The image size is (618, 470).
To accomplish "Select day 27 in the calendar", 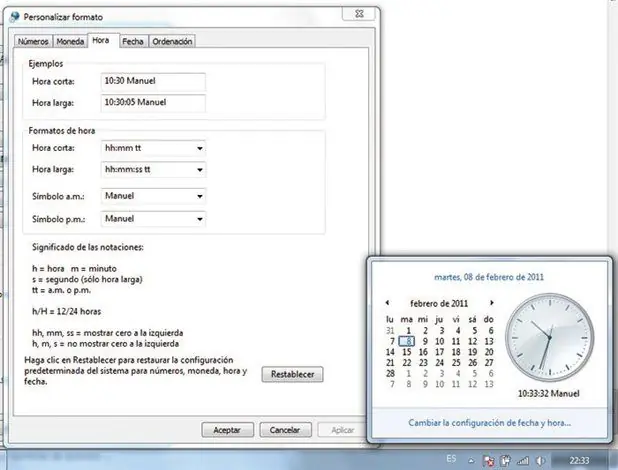I will pos(489,362).
